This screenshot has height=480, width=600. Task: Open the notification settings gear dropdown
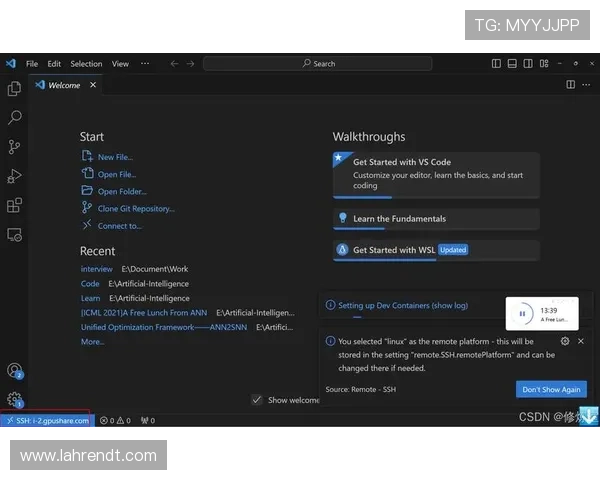[x=565, y=341]
